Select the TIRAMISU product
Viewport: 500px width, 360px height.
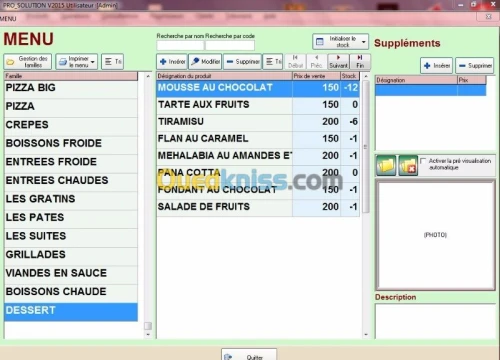pos(258,122)
